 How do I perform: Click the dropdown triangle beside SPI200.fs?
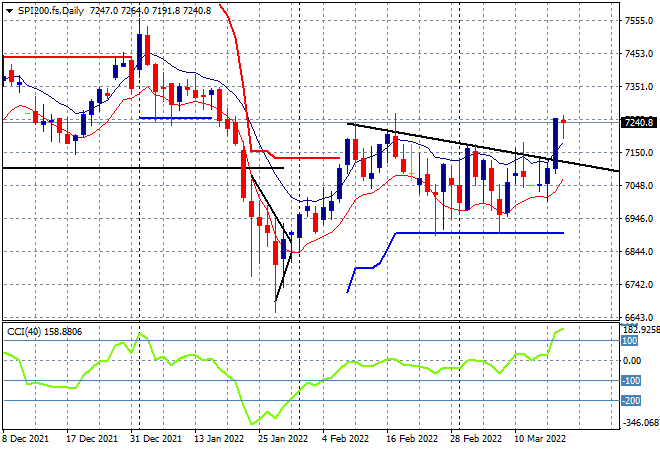tap(8, 8)
